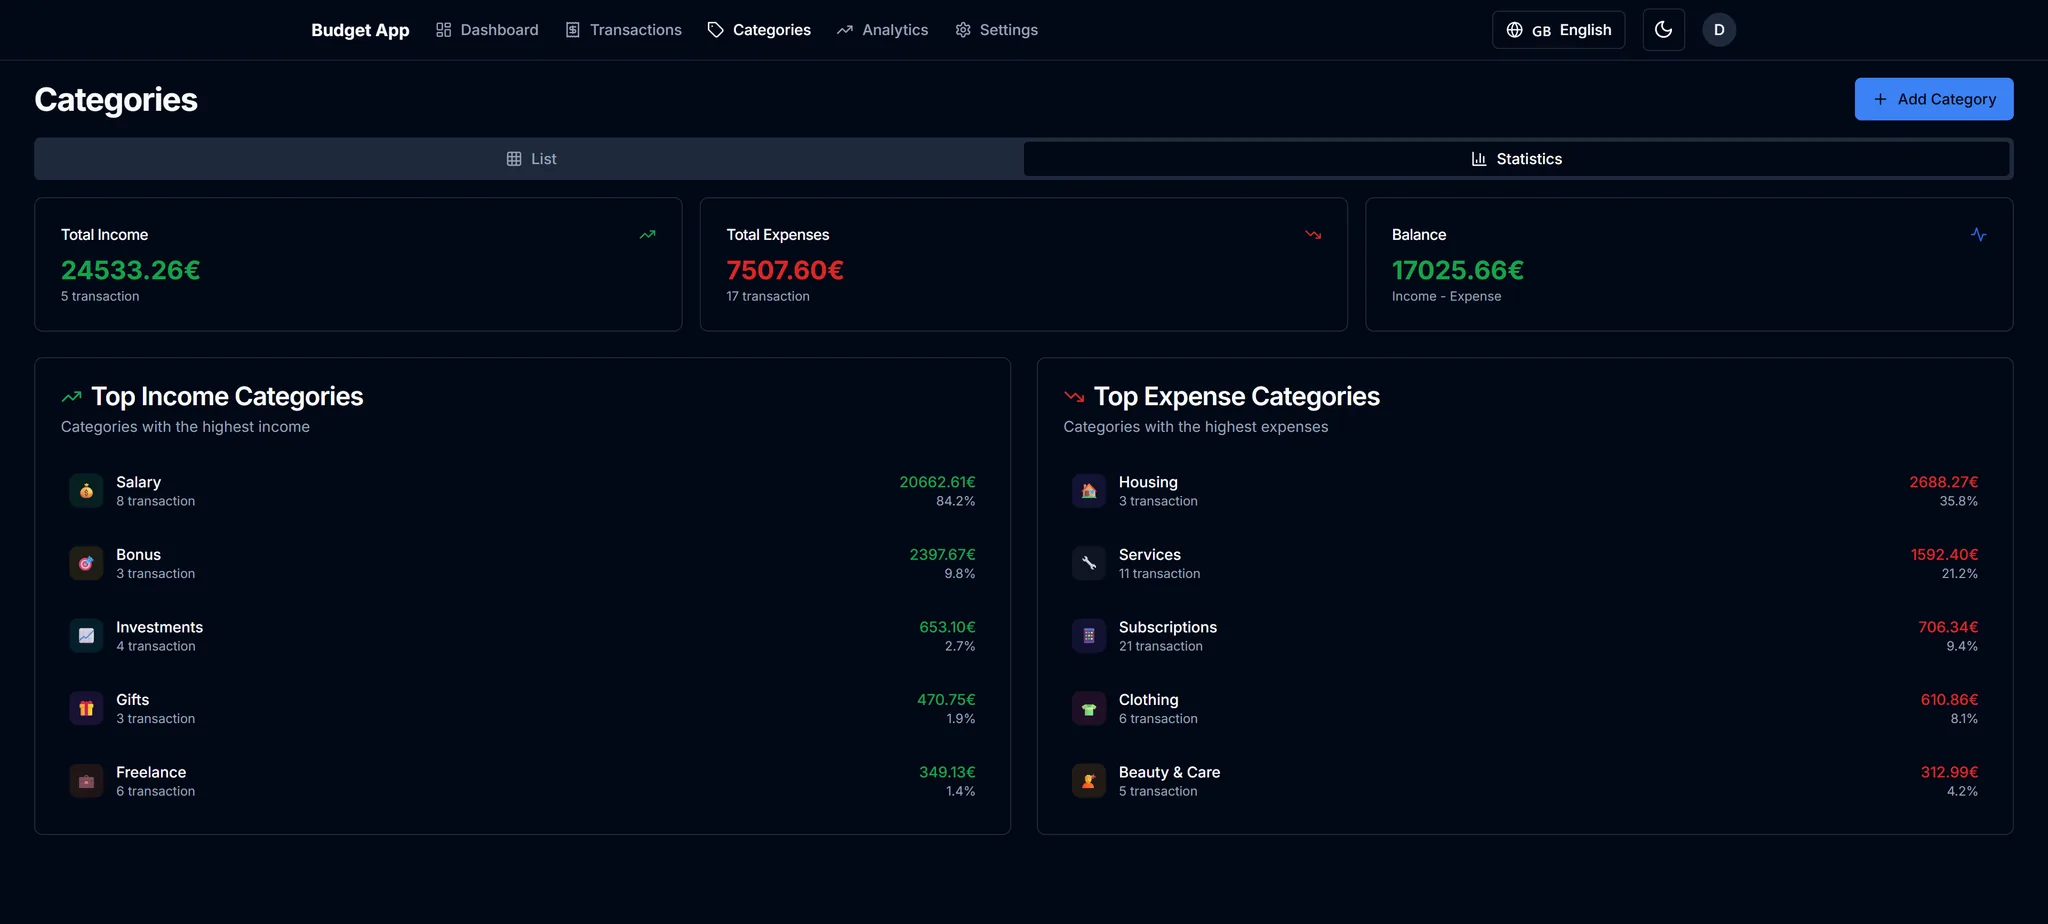Click the Total Income trending-up icon
Image resolution: width=2048 pixels, height=924 pixels.
647,235
